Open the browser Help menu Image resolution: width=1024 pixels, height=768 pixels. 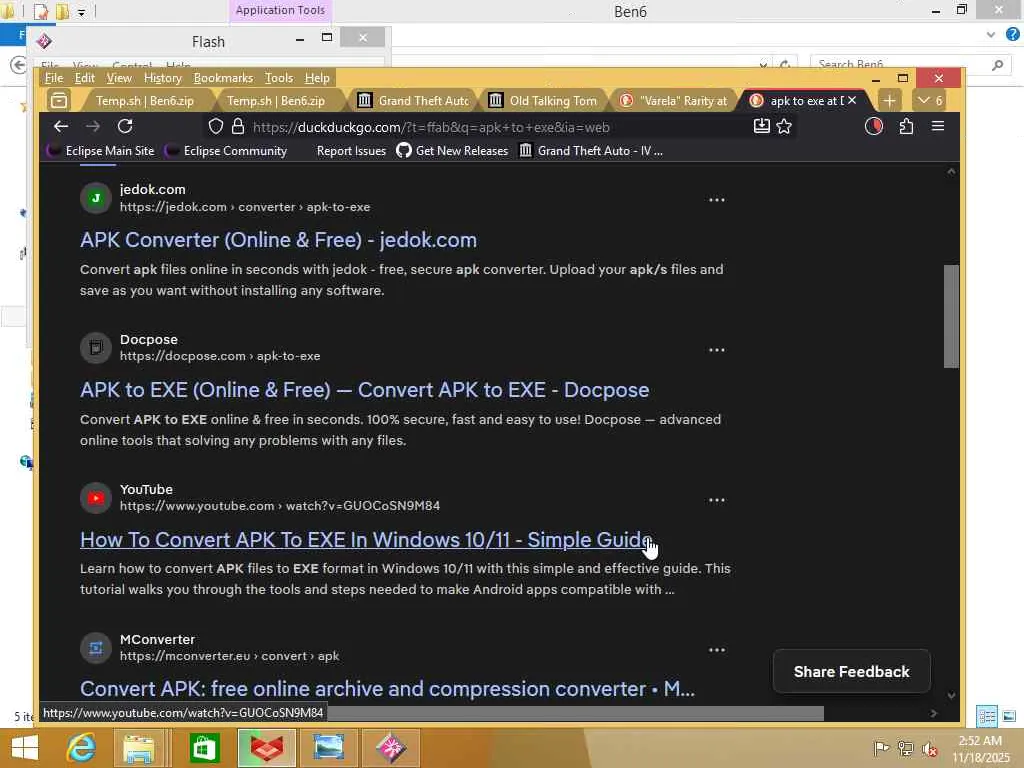coord(317,78)
